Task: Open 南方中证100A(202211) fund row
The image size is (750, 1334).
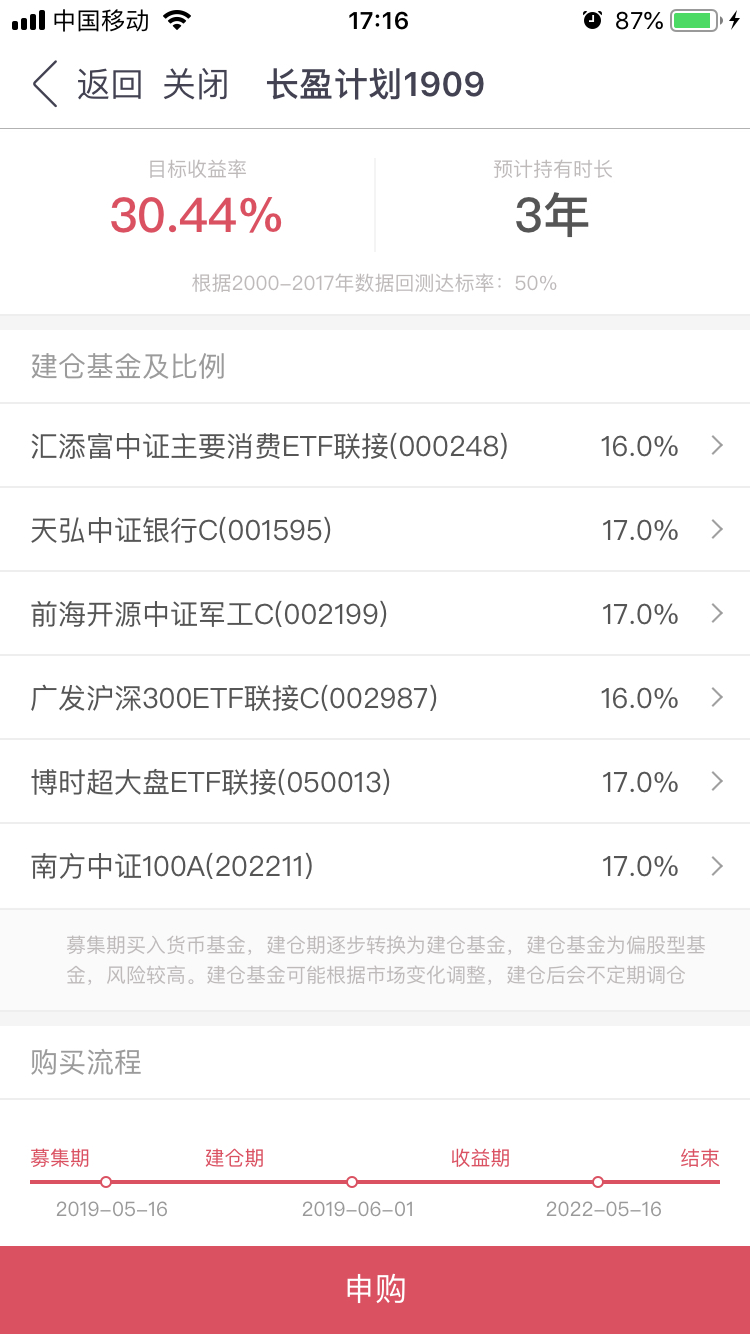Action: [x=375, y=866]
